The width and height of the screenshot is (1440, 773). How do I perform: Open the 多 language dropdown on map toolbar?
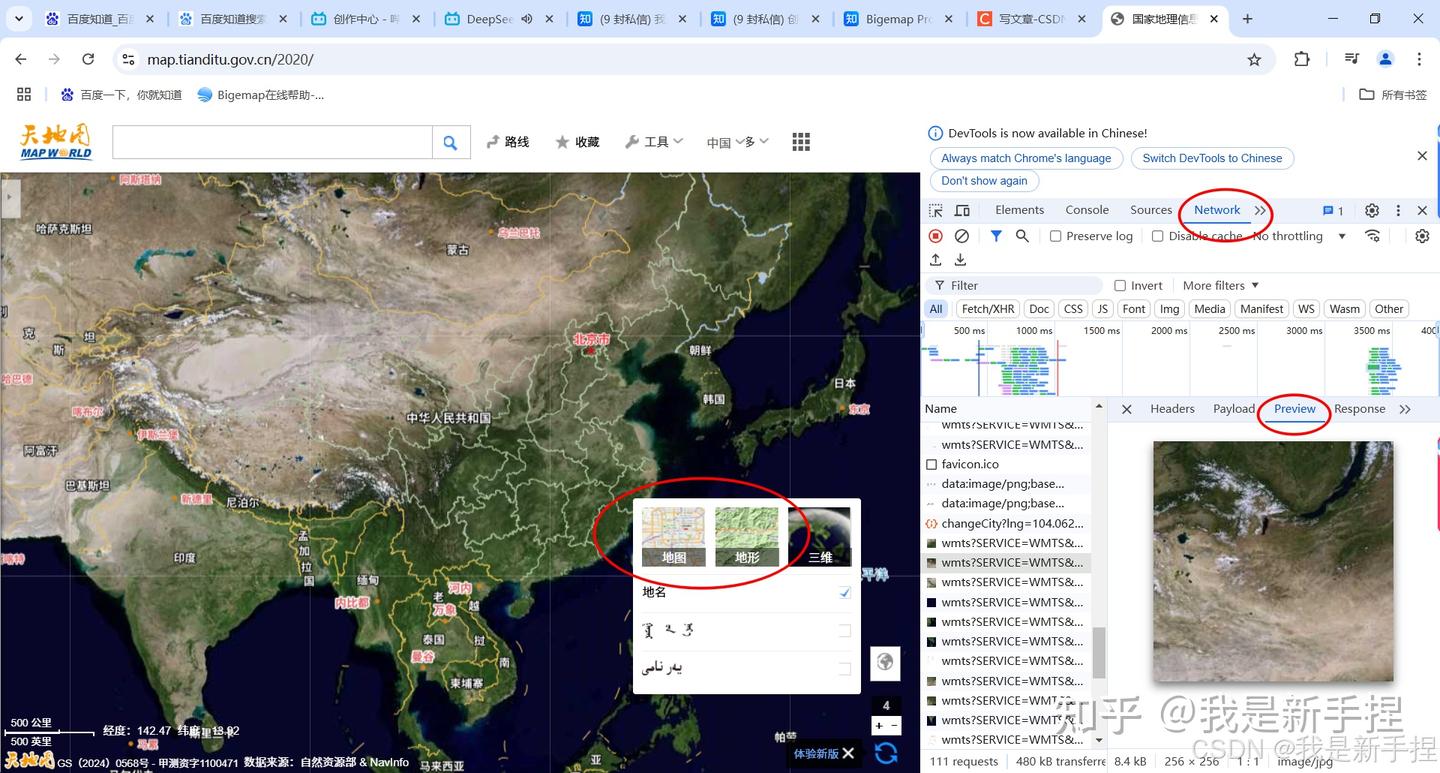753,141
